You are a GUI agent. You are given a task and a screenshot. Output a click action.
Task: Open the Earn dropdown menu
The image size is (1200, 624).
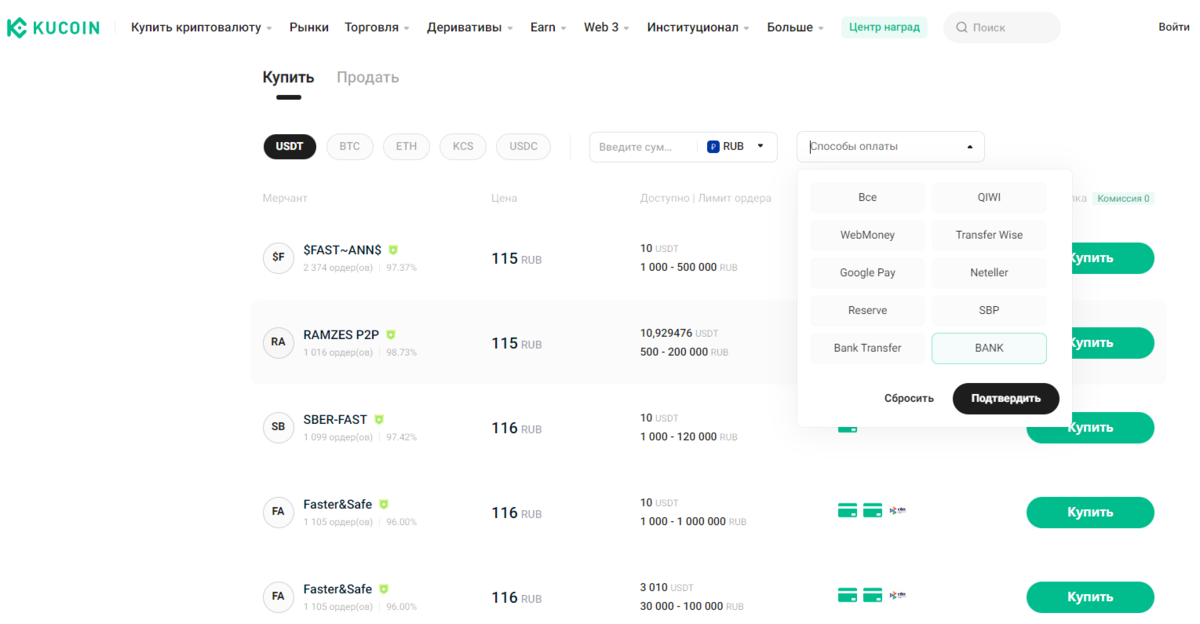[x=548, y=28]
